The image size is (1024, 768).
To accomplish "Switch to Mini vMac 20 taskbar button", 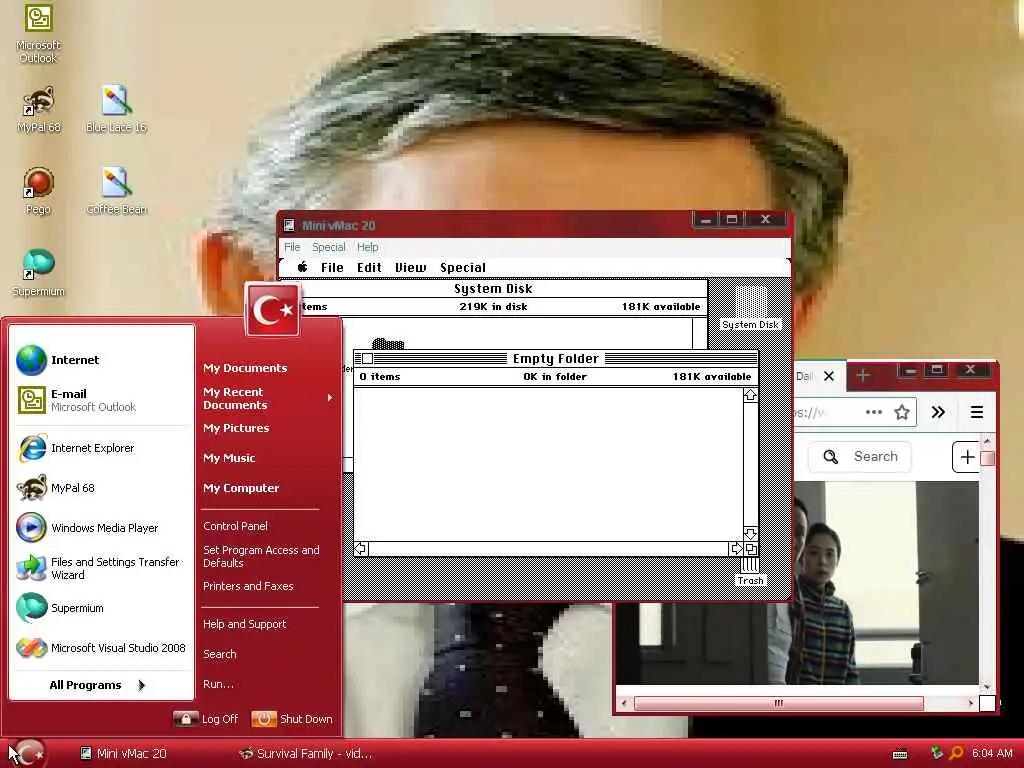I will (x=124, y=754).
